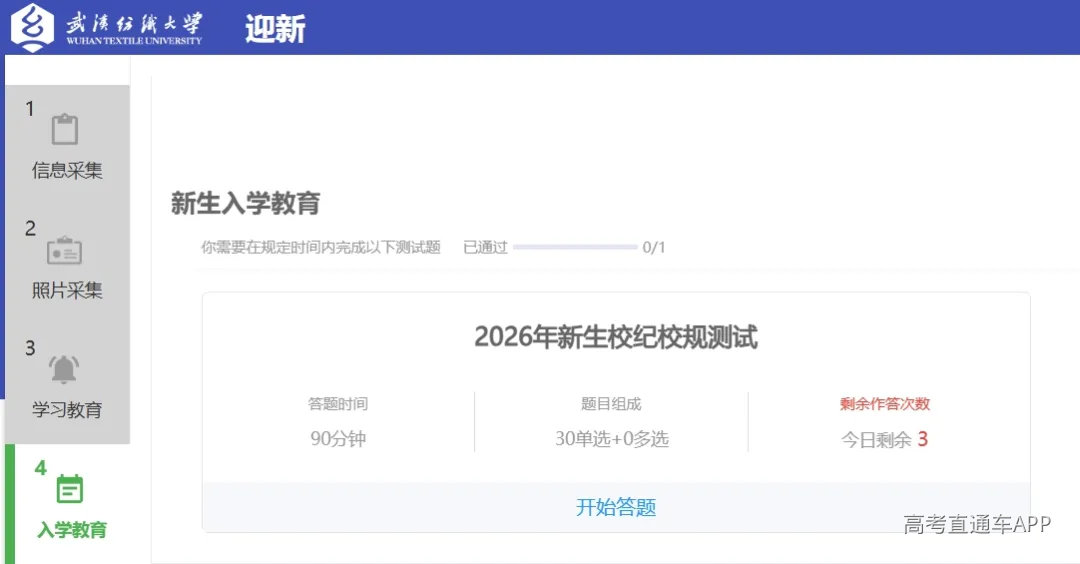
Task: Click the 迎新 header title
Action: 275,29
